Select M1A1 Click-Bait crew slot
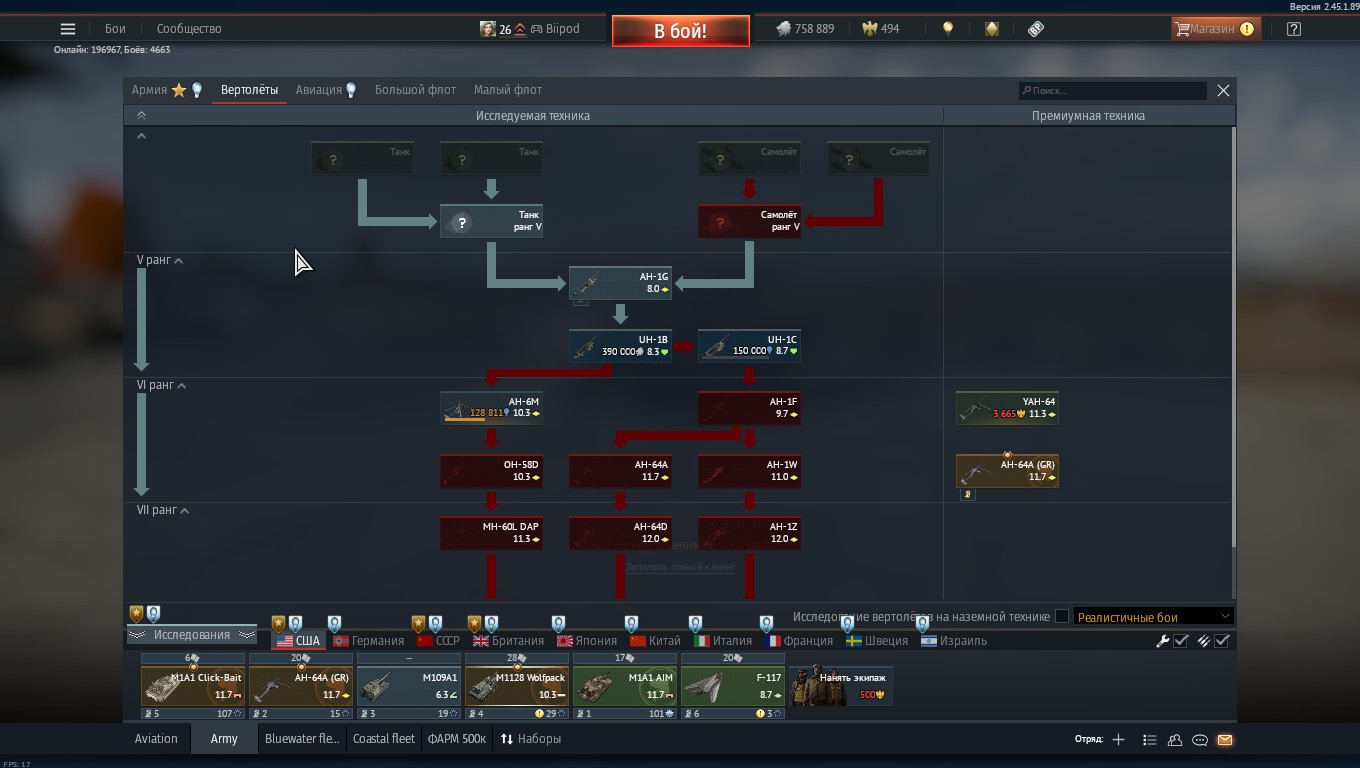Image resolution: width=1360 pixels, height=768 pixels. pyautogui.click(x=193, y=686)
